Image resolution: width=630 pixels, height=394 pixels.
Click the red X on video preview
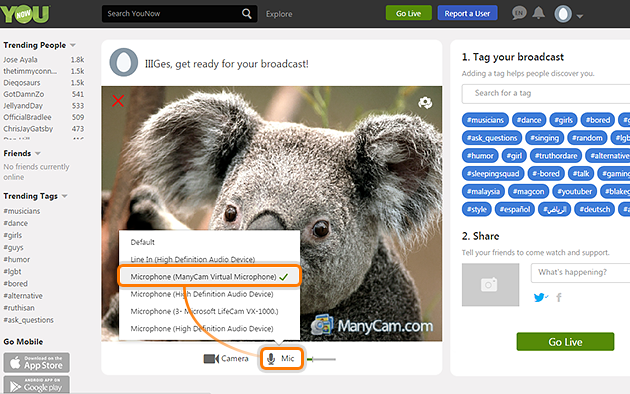point(118,100)
